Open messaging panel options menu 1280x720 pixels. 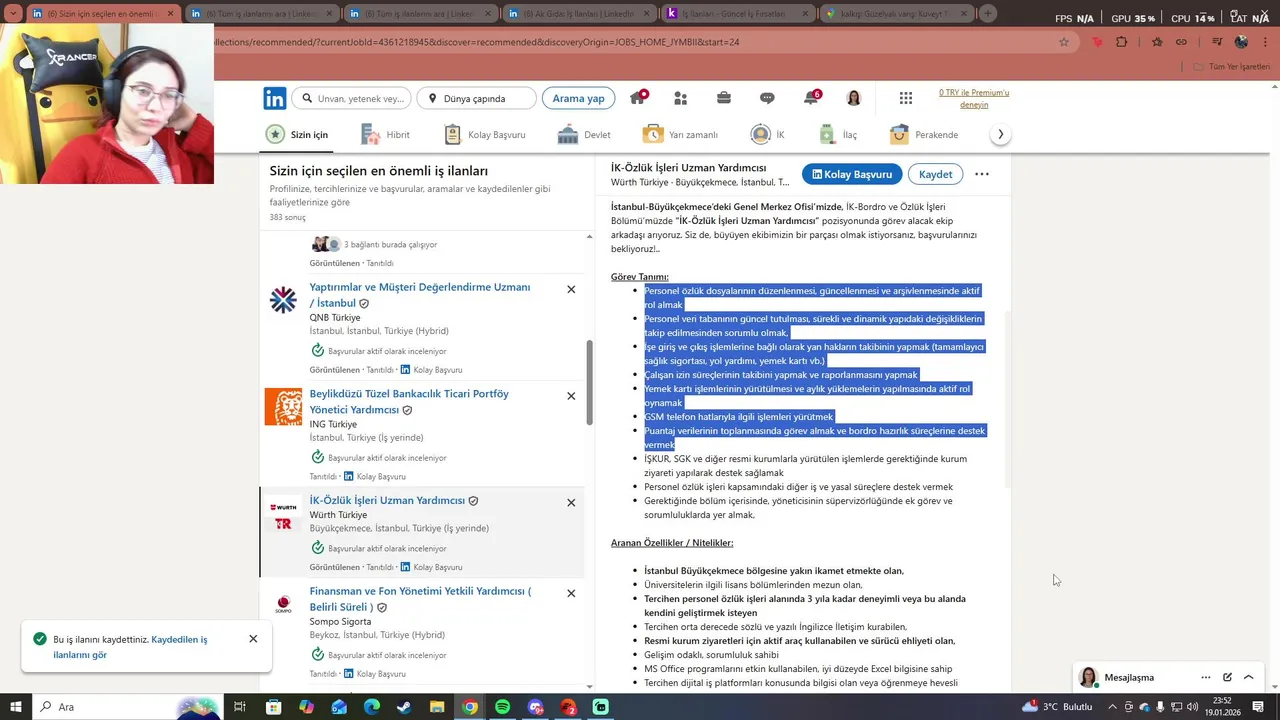coord(1206,677)
